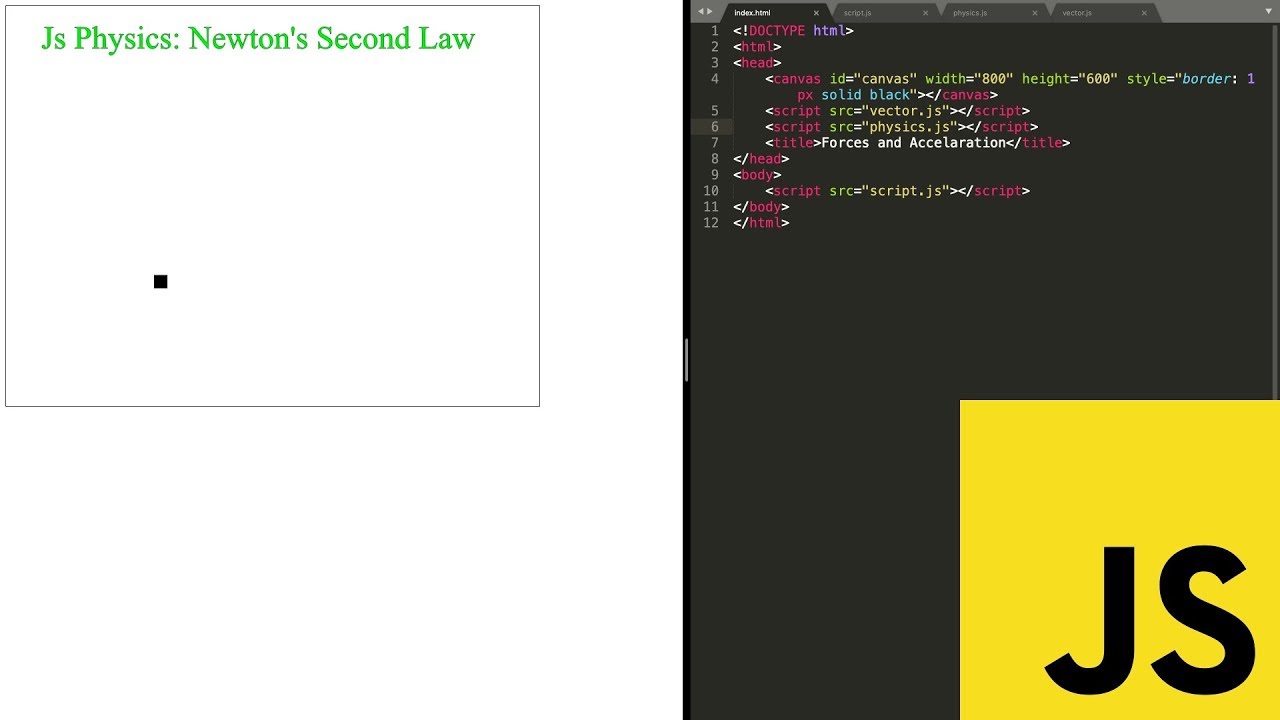Screen dimensions: 1280x720
Task: Click the "vector.js" string in code
Action: point(905,111)
